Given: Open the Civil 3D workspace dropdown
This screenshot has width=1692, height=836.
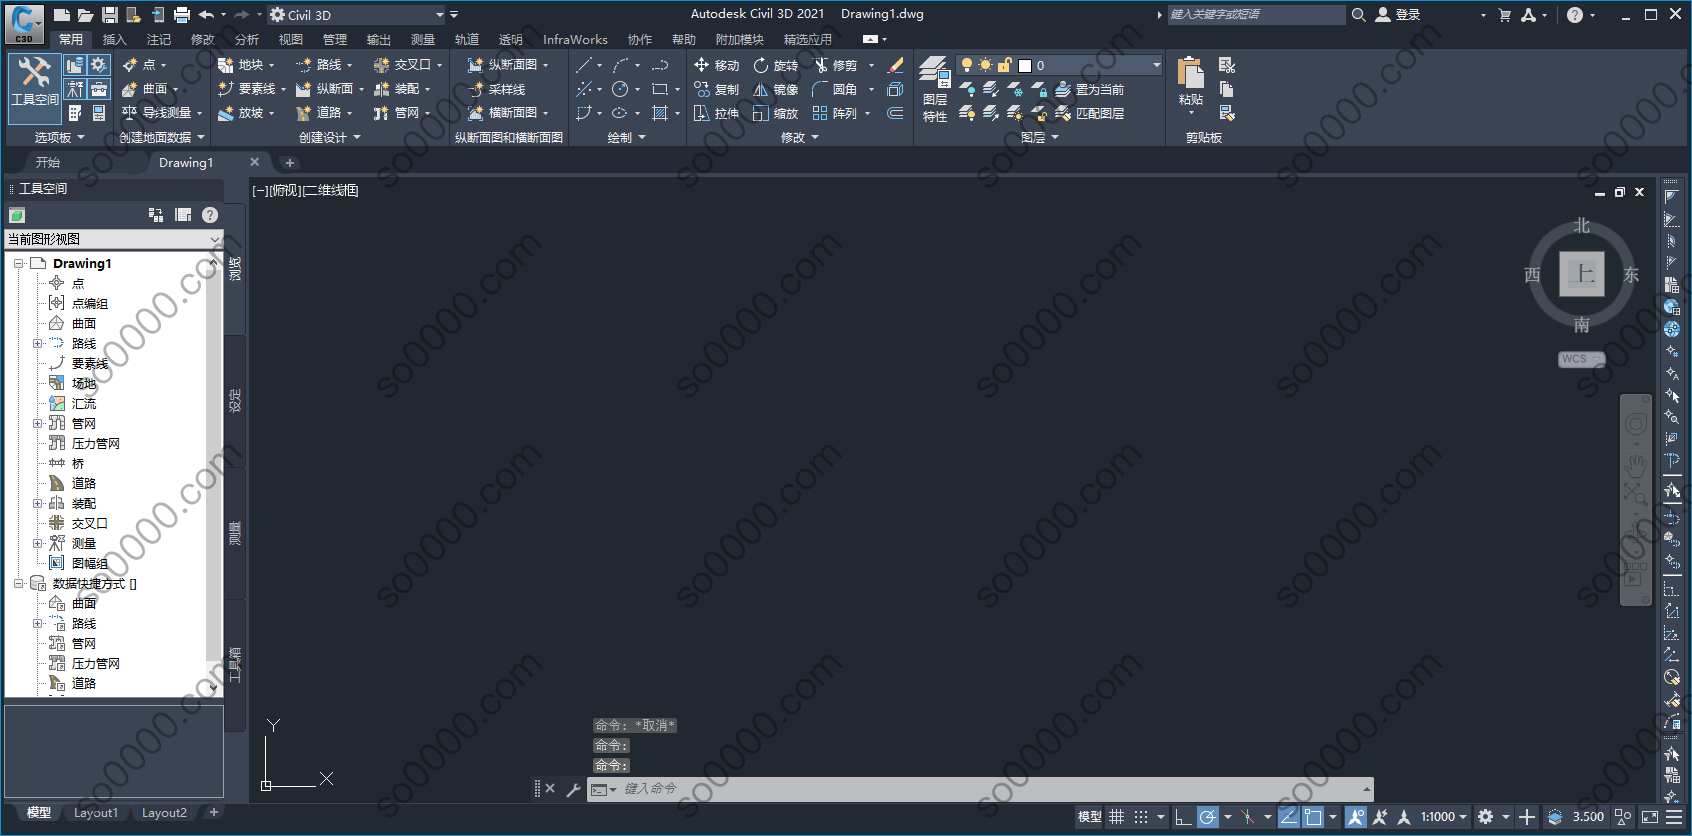Looking at the screenshot, I should (x=356, y=15).
